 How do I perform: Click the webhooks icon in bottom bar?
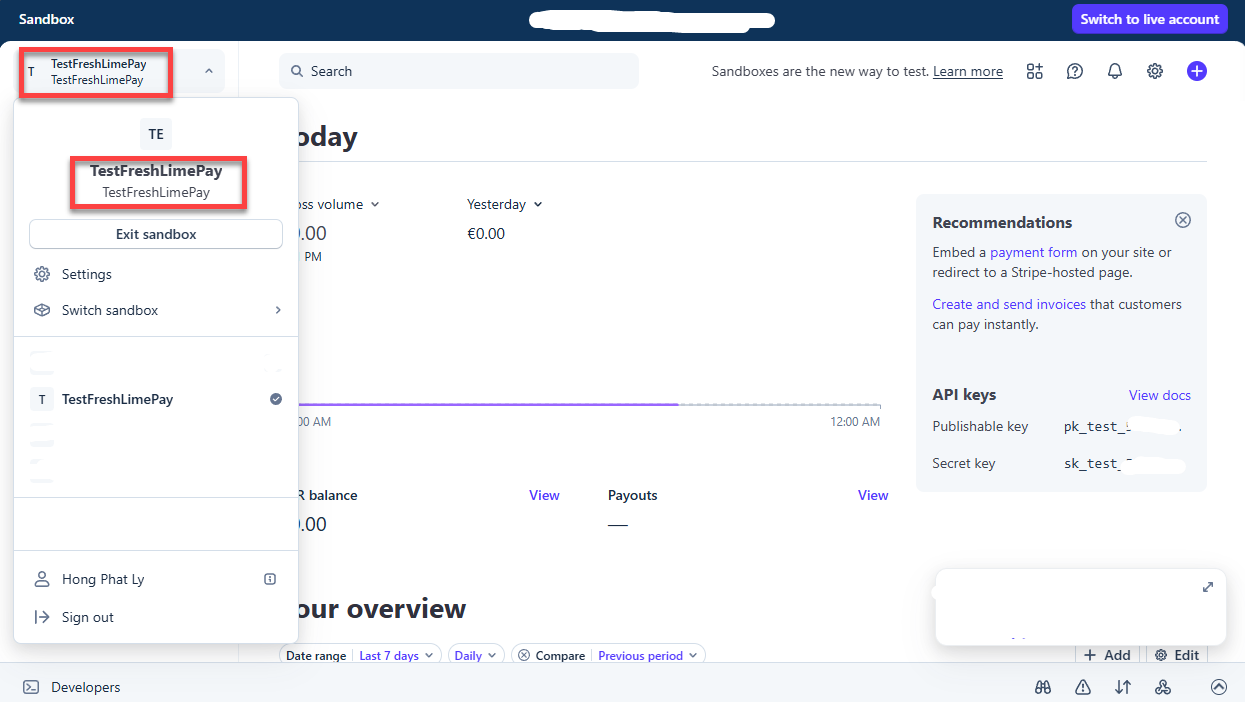pyautogui.click(x=1163, y=687)
